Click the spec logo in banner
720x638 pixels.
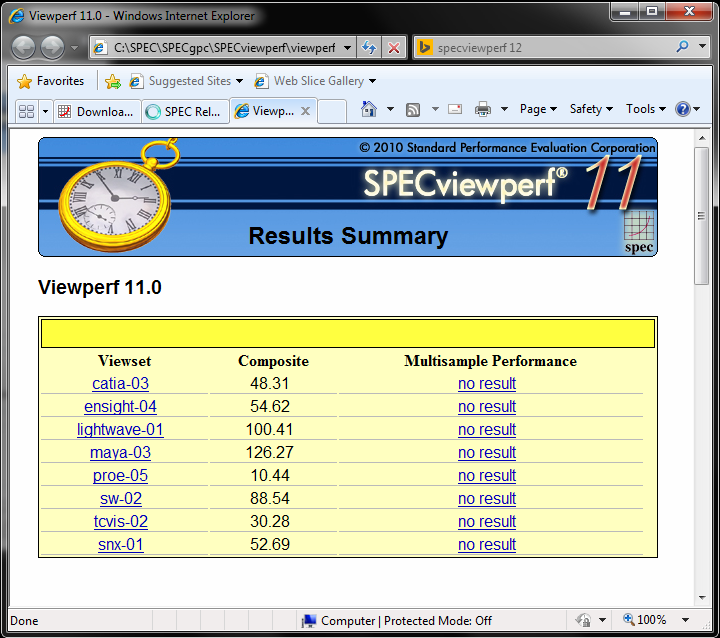pyautogui.click(x=639, y=232)
